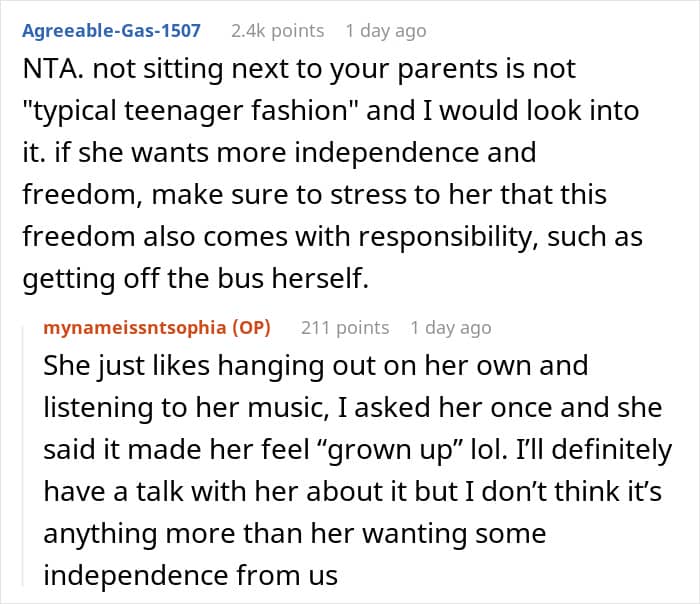Click the line "it. if she wants more independence"
The width and height of the screenshot is (700, 604).
tap(279, 153)
